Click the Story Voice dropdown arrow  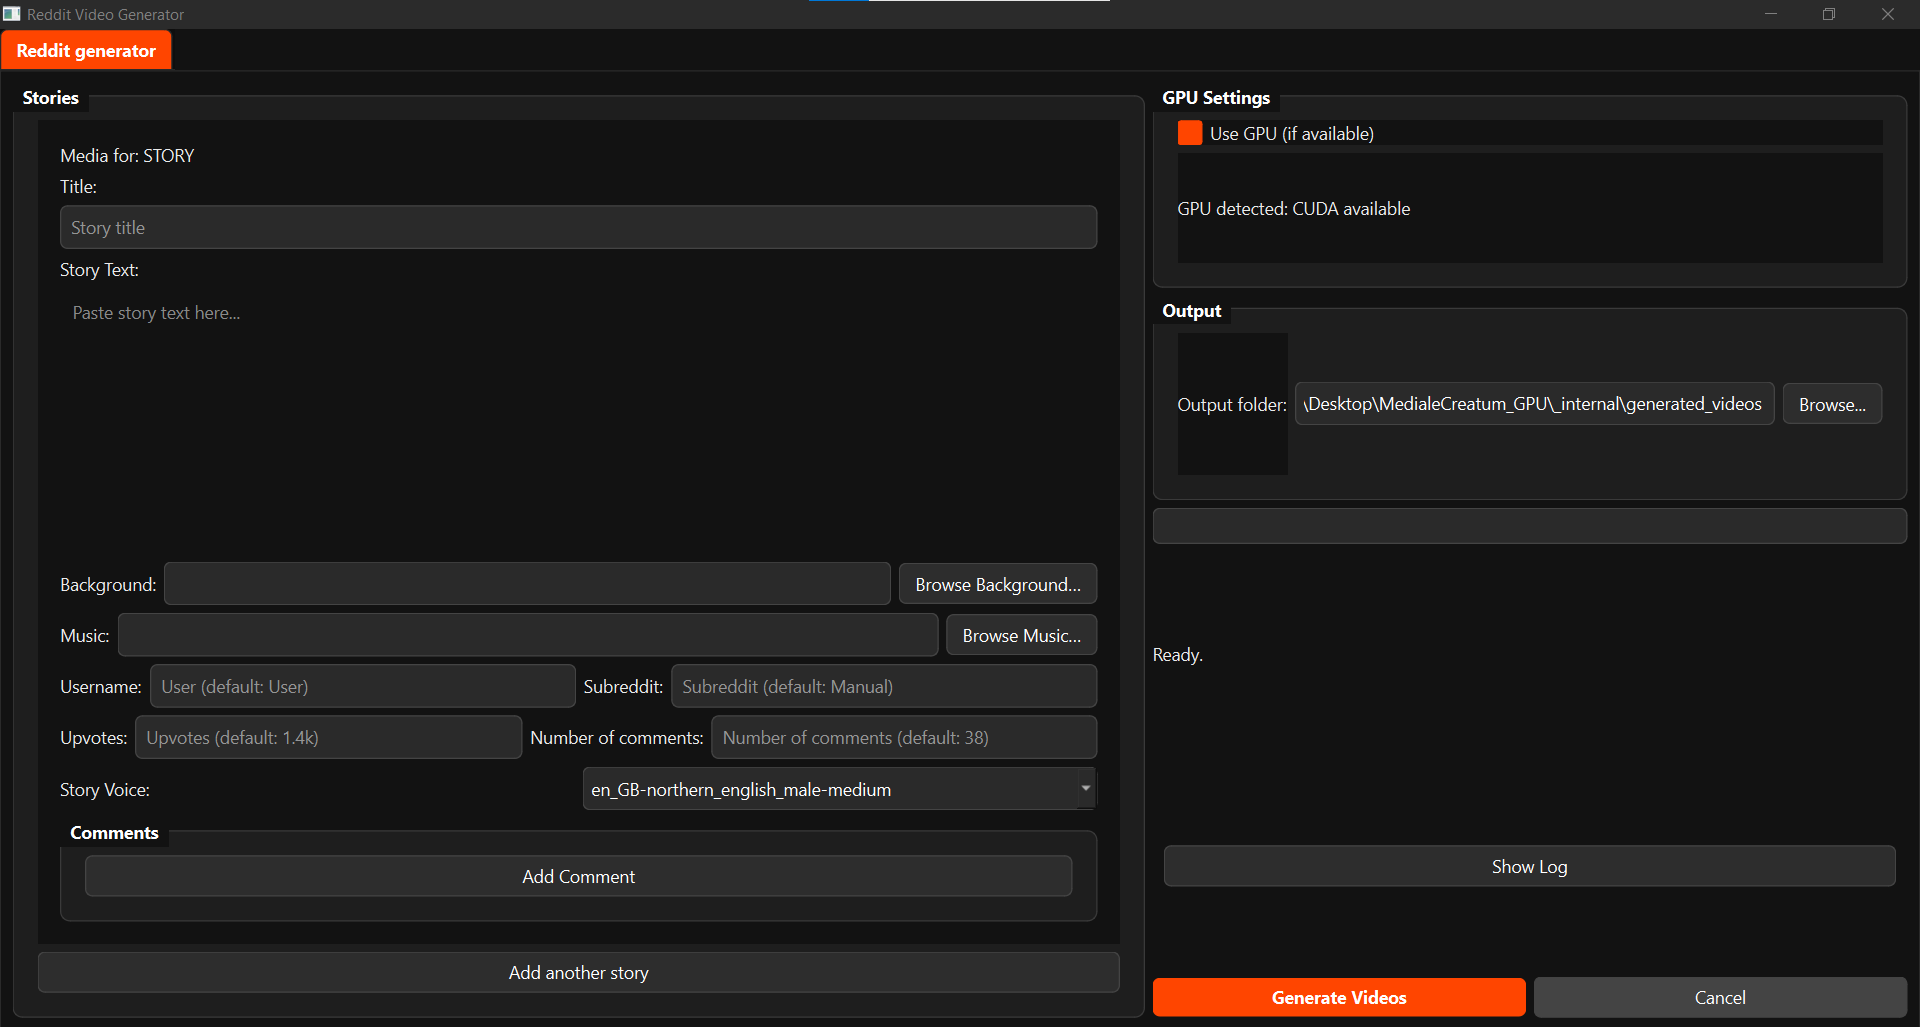[x=1085, y=789]
